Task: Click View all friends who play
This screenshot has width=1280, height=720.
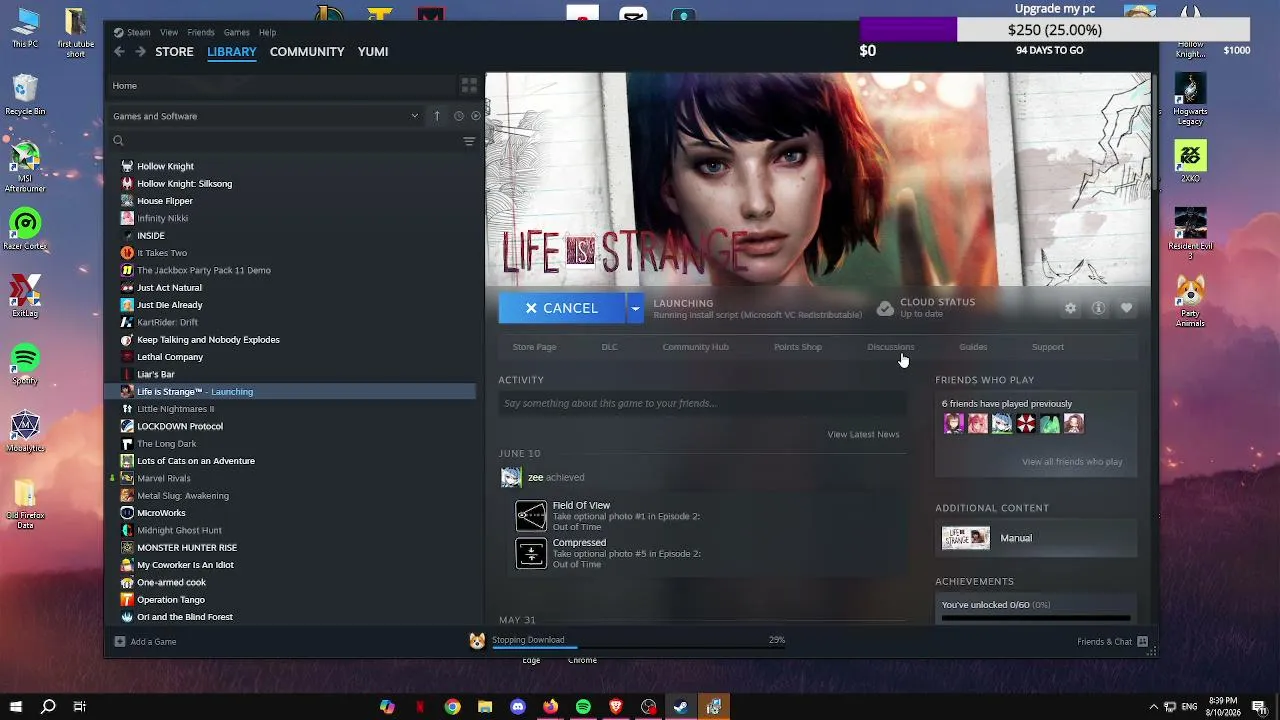Action: (x=1072, y=462)
